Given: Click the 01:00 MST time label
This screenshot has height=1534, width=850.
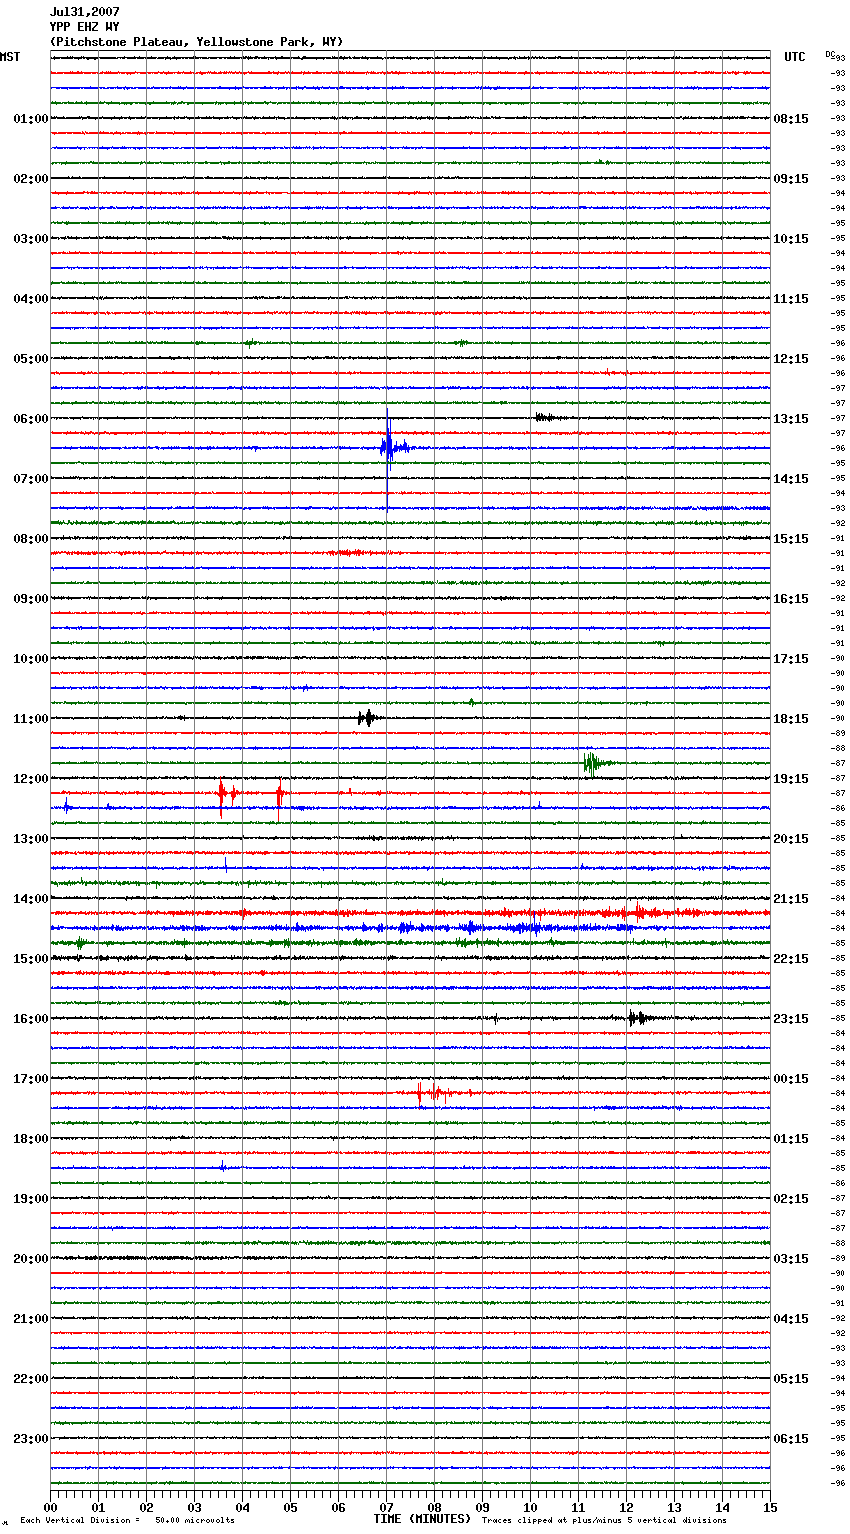Looking at the screenshot, I should 31,119.
